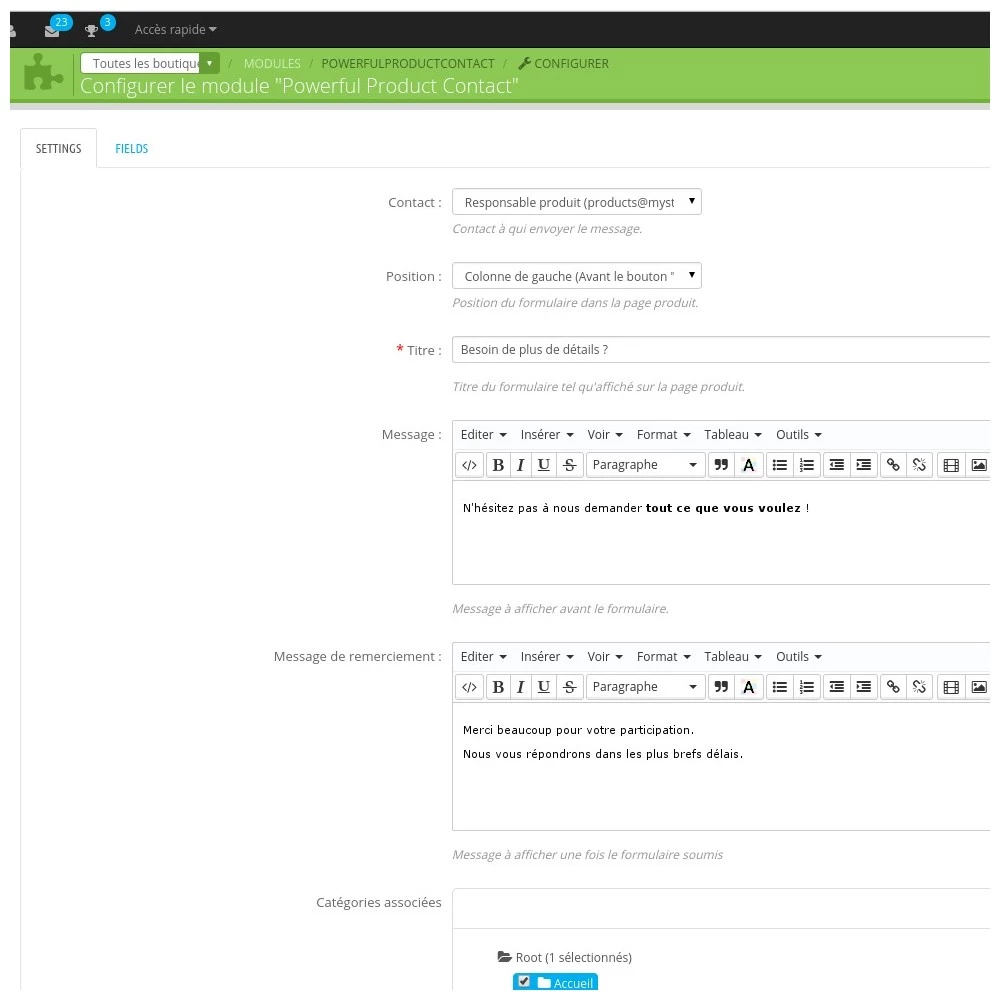This screenshot has height=1000, width=1000.
Task: Insert link in the Message editor
Action: (x=893, y=465)
